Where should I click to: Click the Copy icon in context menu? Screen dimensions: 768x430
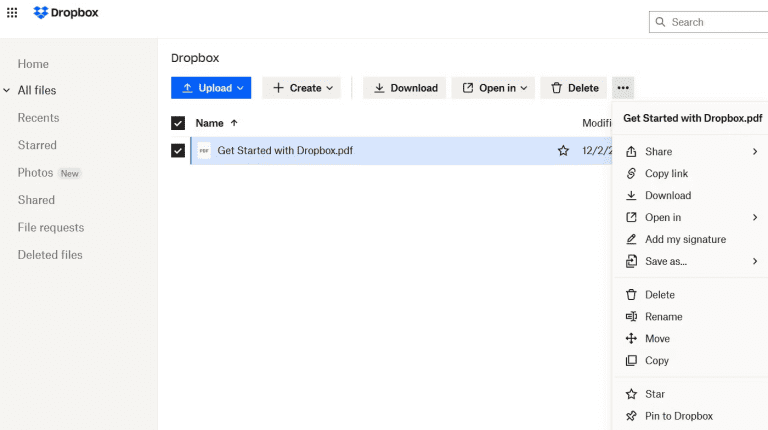click(631, 360)
